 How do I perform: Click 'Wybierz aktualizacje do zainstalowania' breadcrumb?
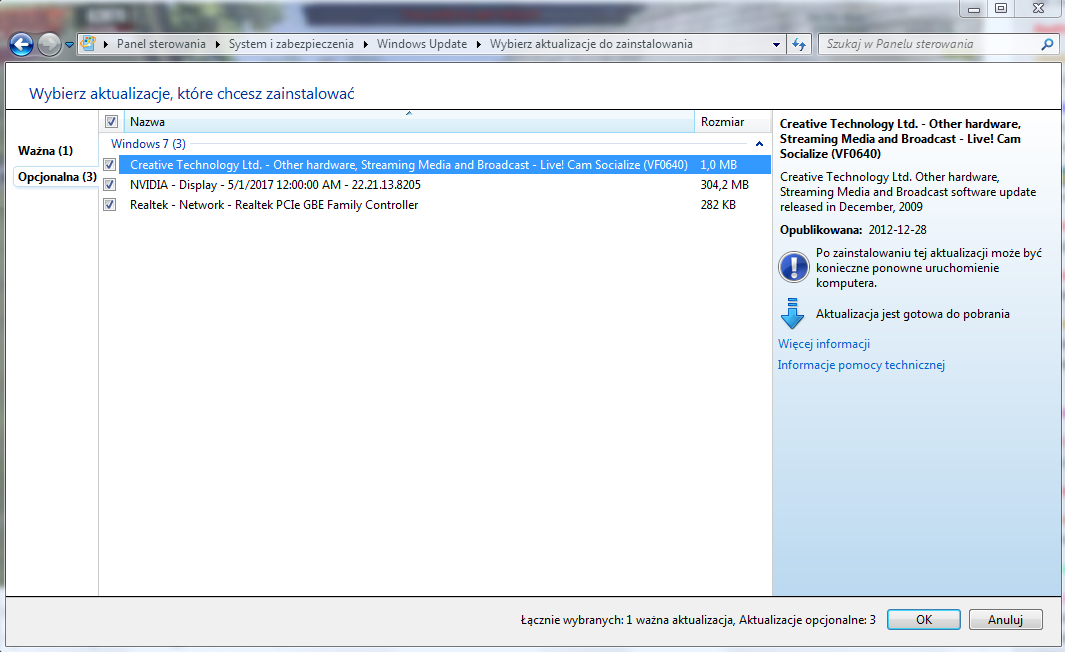pos(591,44)
